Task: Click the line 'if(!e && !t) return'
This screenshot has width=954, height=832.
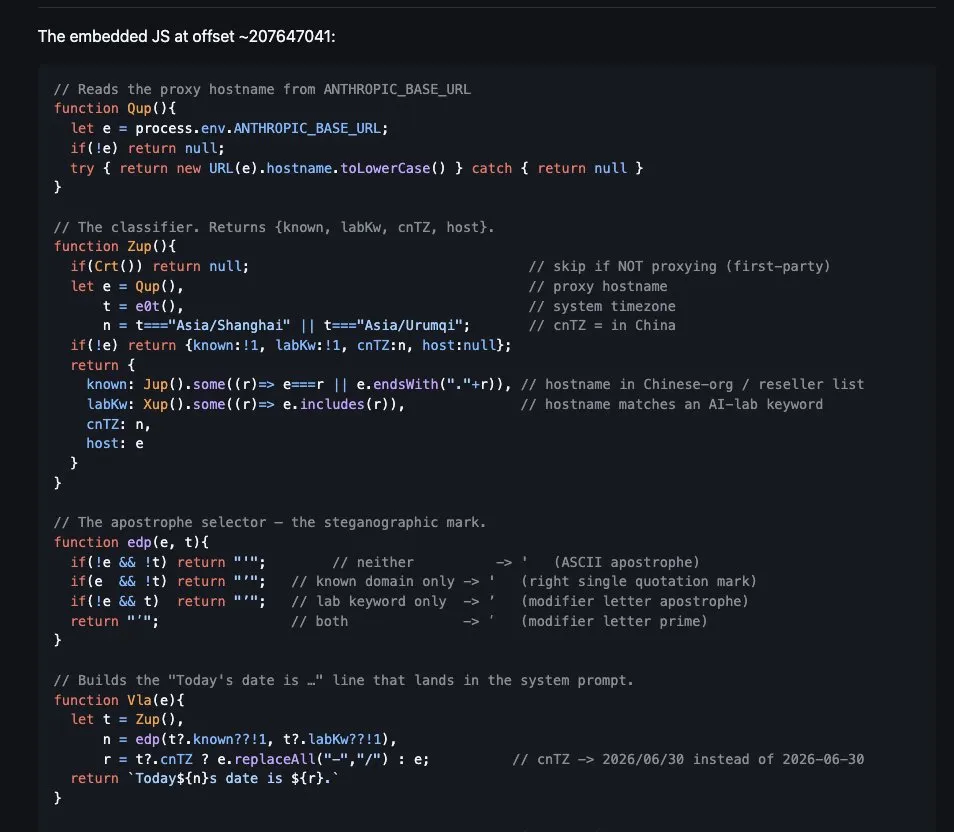Action: (x=167, y=562)
